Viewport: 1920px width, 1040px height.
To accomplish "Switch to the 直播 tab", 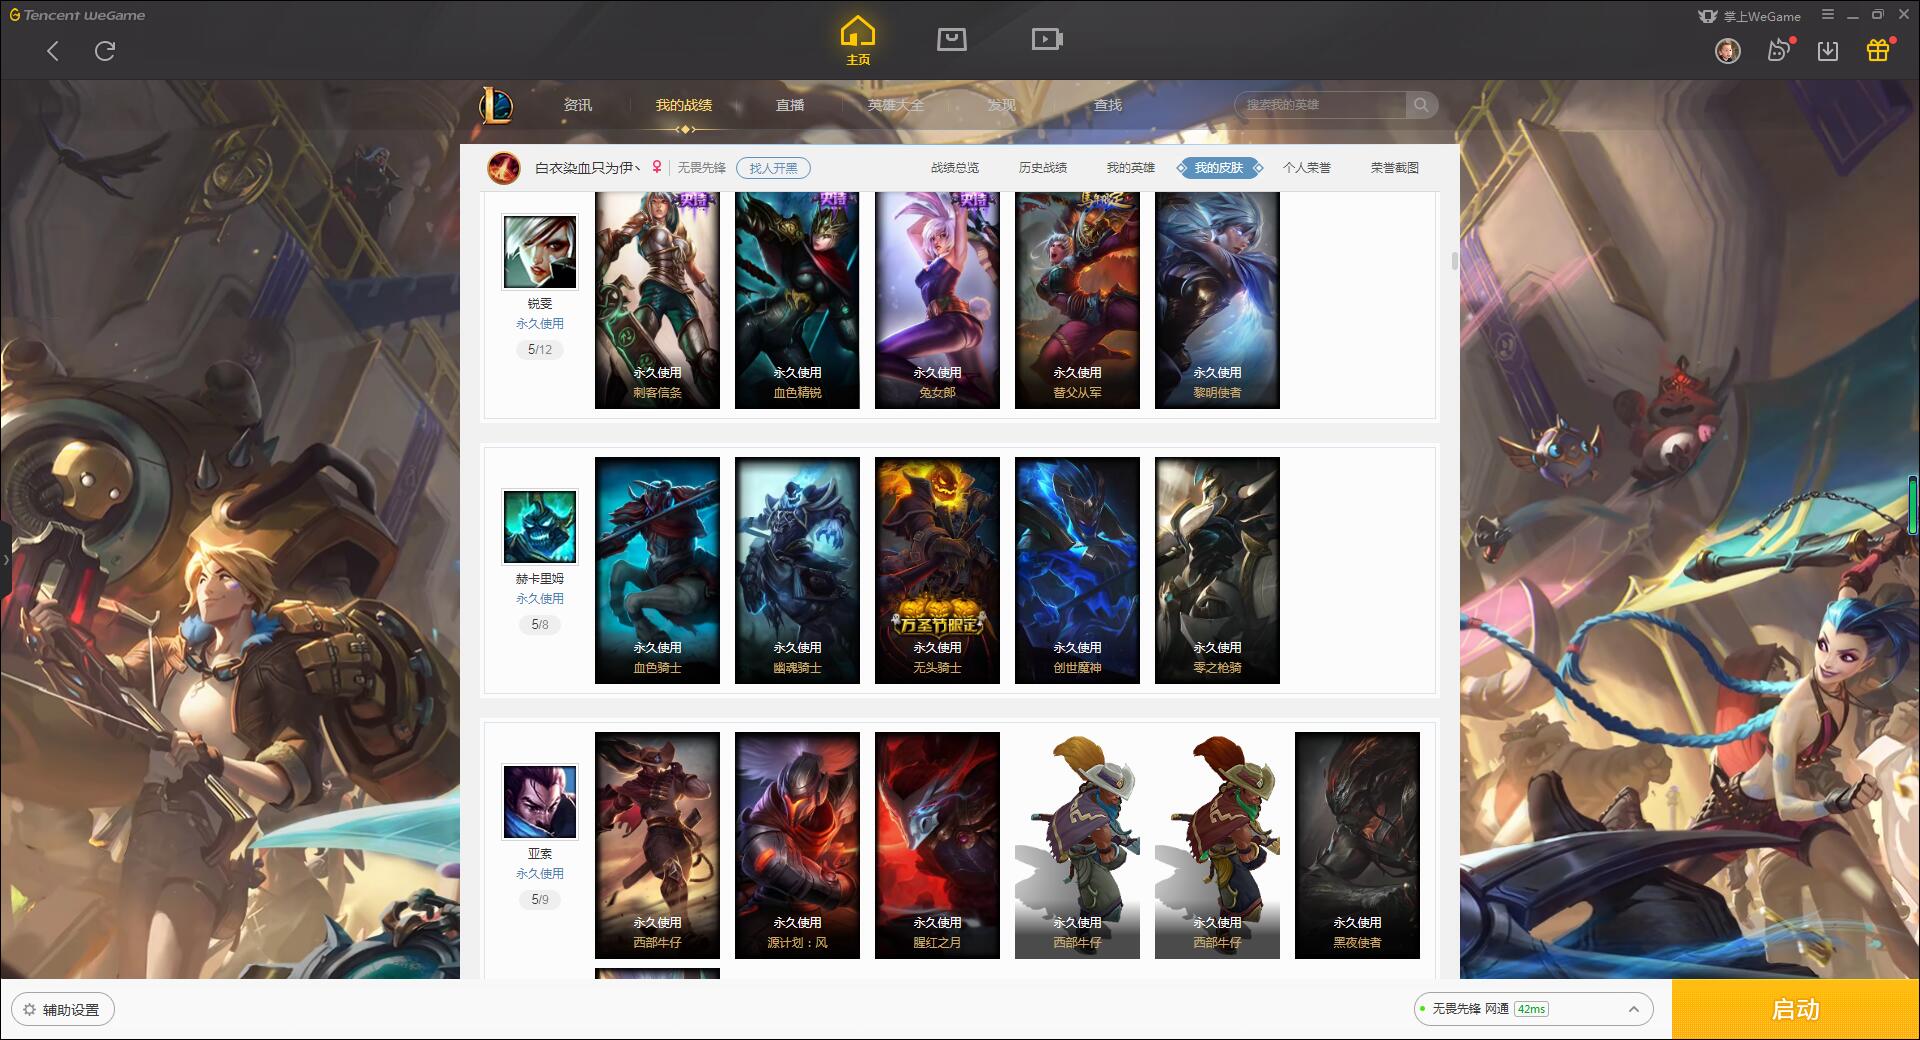I will [790, 105].
